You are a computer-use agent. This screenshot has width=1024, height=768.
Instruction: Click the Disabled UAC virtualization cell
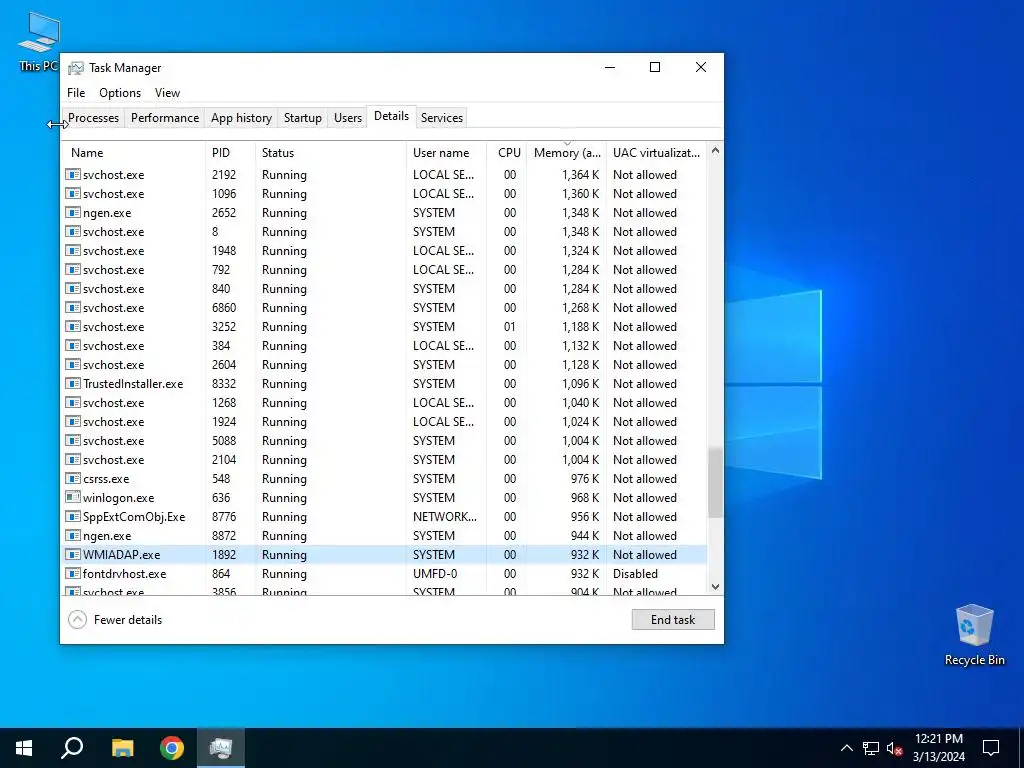[635, 573]
